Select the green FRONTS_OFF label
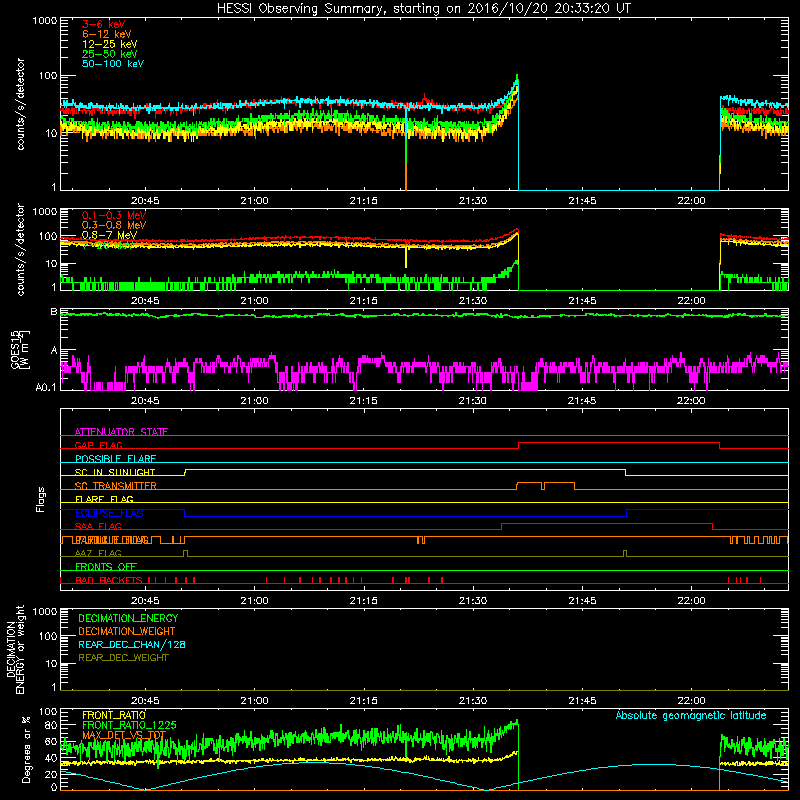The height and width of the screenshot is (800, 800). pyautogui.click(x=106, y=566)
